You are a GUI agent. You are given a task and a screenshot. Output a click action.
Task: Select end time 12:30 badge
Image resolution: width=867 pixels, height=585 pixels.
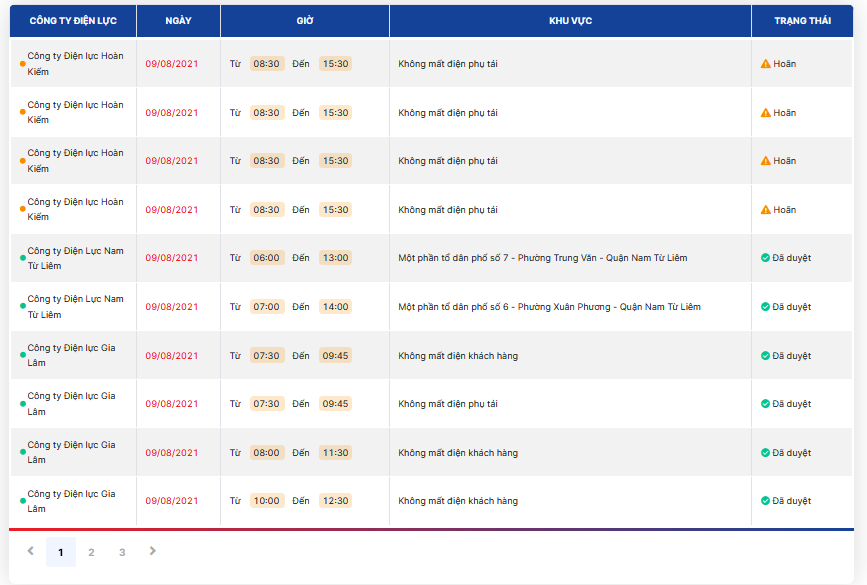(336, 501)
